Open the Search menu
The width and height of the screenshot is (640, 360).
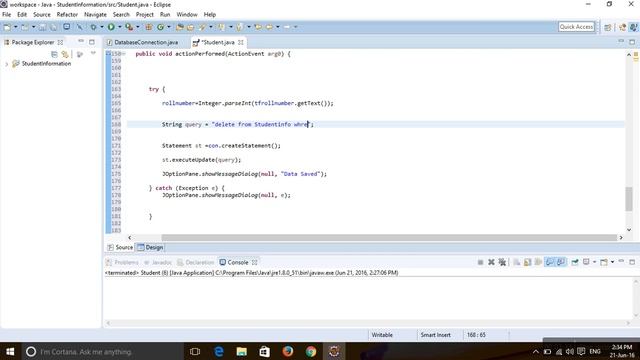tap(121, 14)
